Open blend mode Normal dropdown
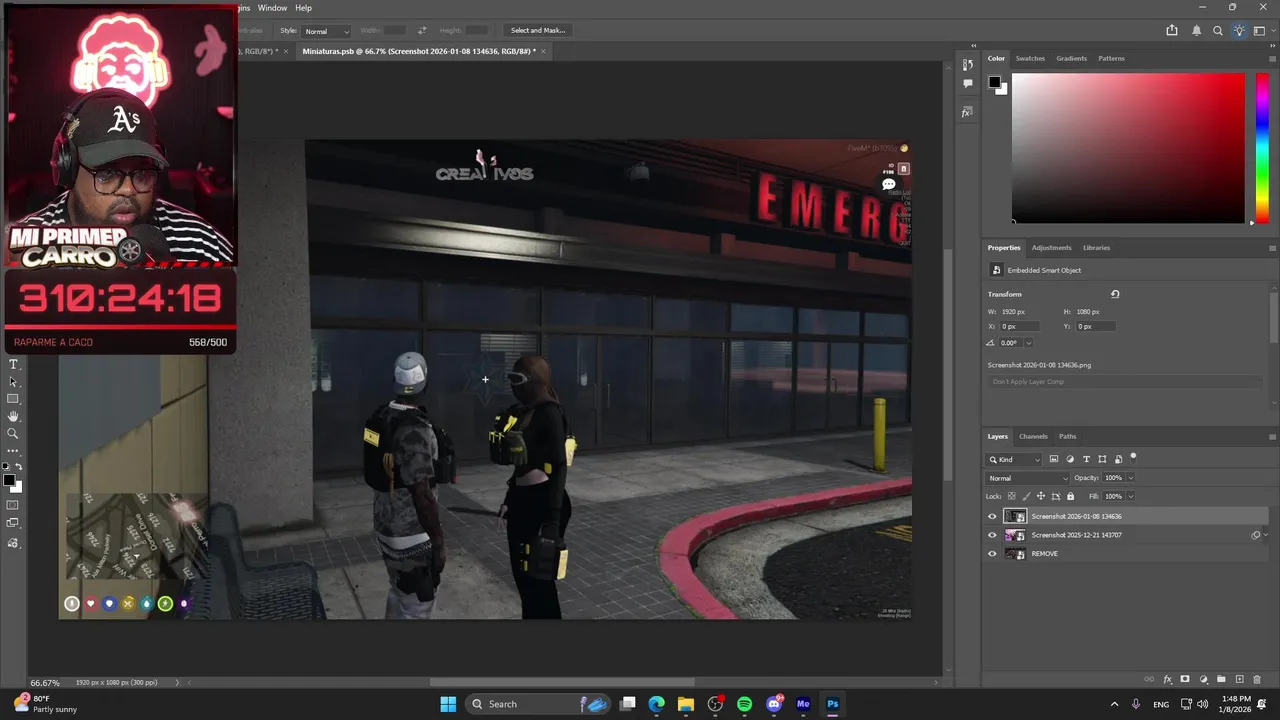The height and width of the screenshot is (720, 1280). pos(1027,478)
